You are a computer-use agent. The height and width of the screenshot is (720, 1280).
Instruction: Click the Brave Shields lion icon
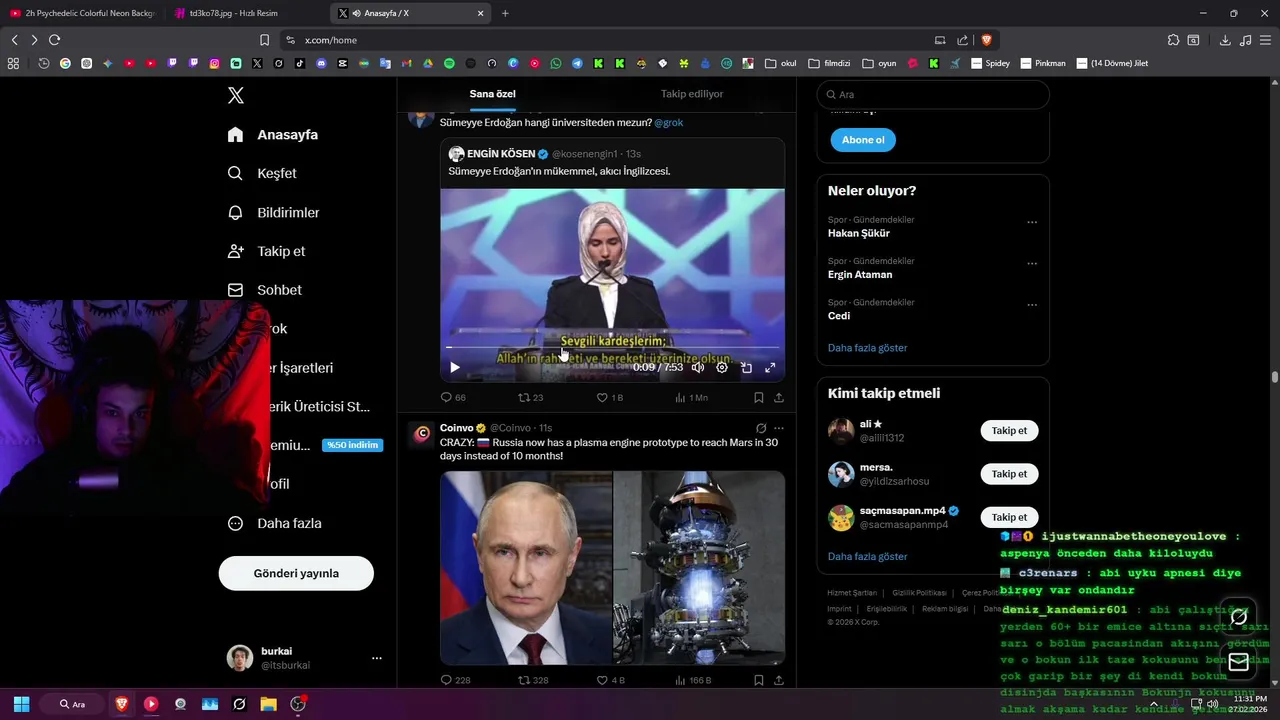point(986,40)
